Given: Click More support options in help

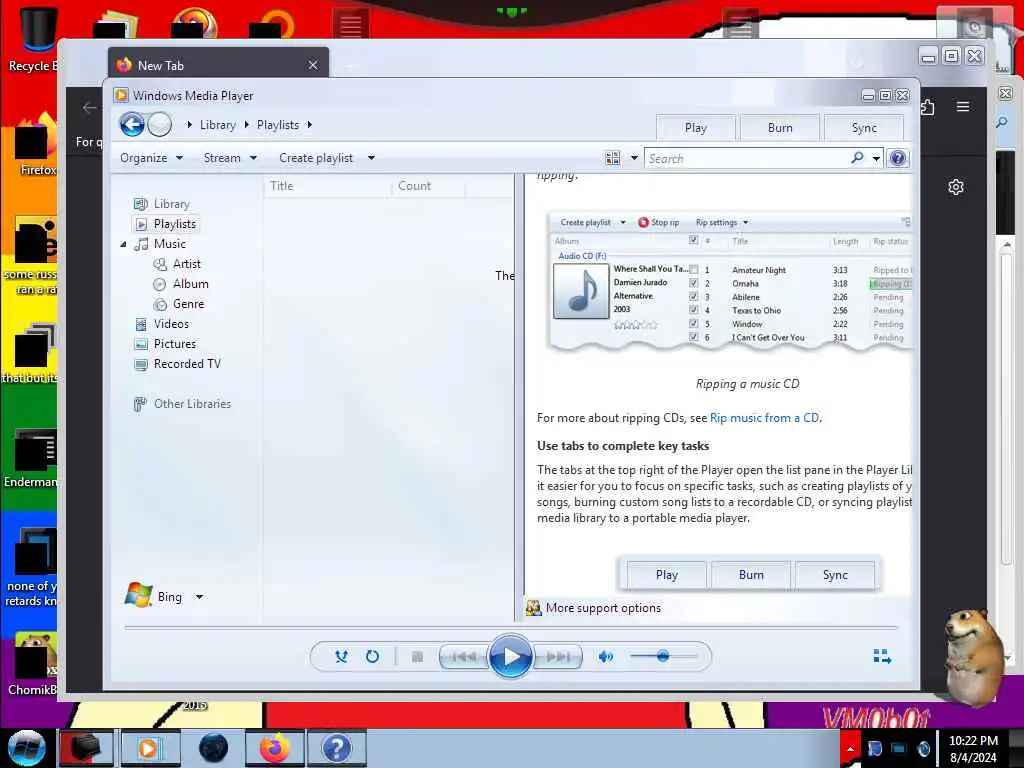Looking at the screenshot, I should (x=603, y=608).
